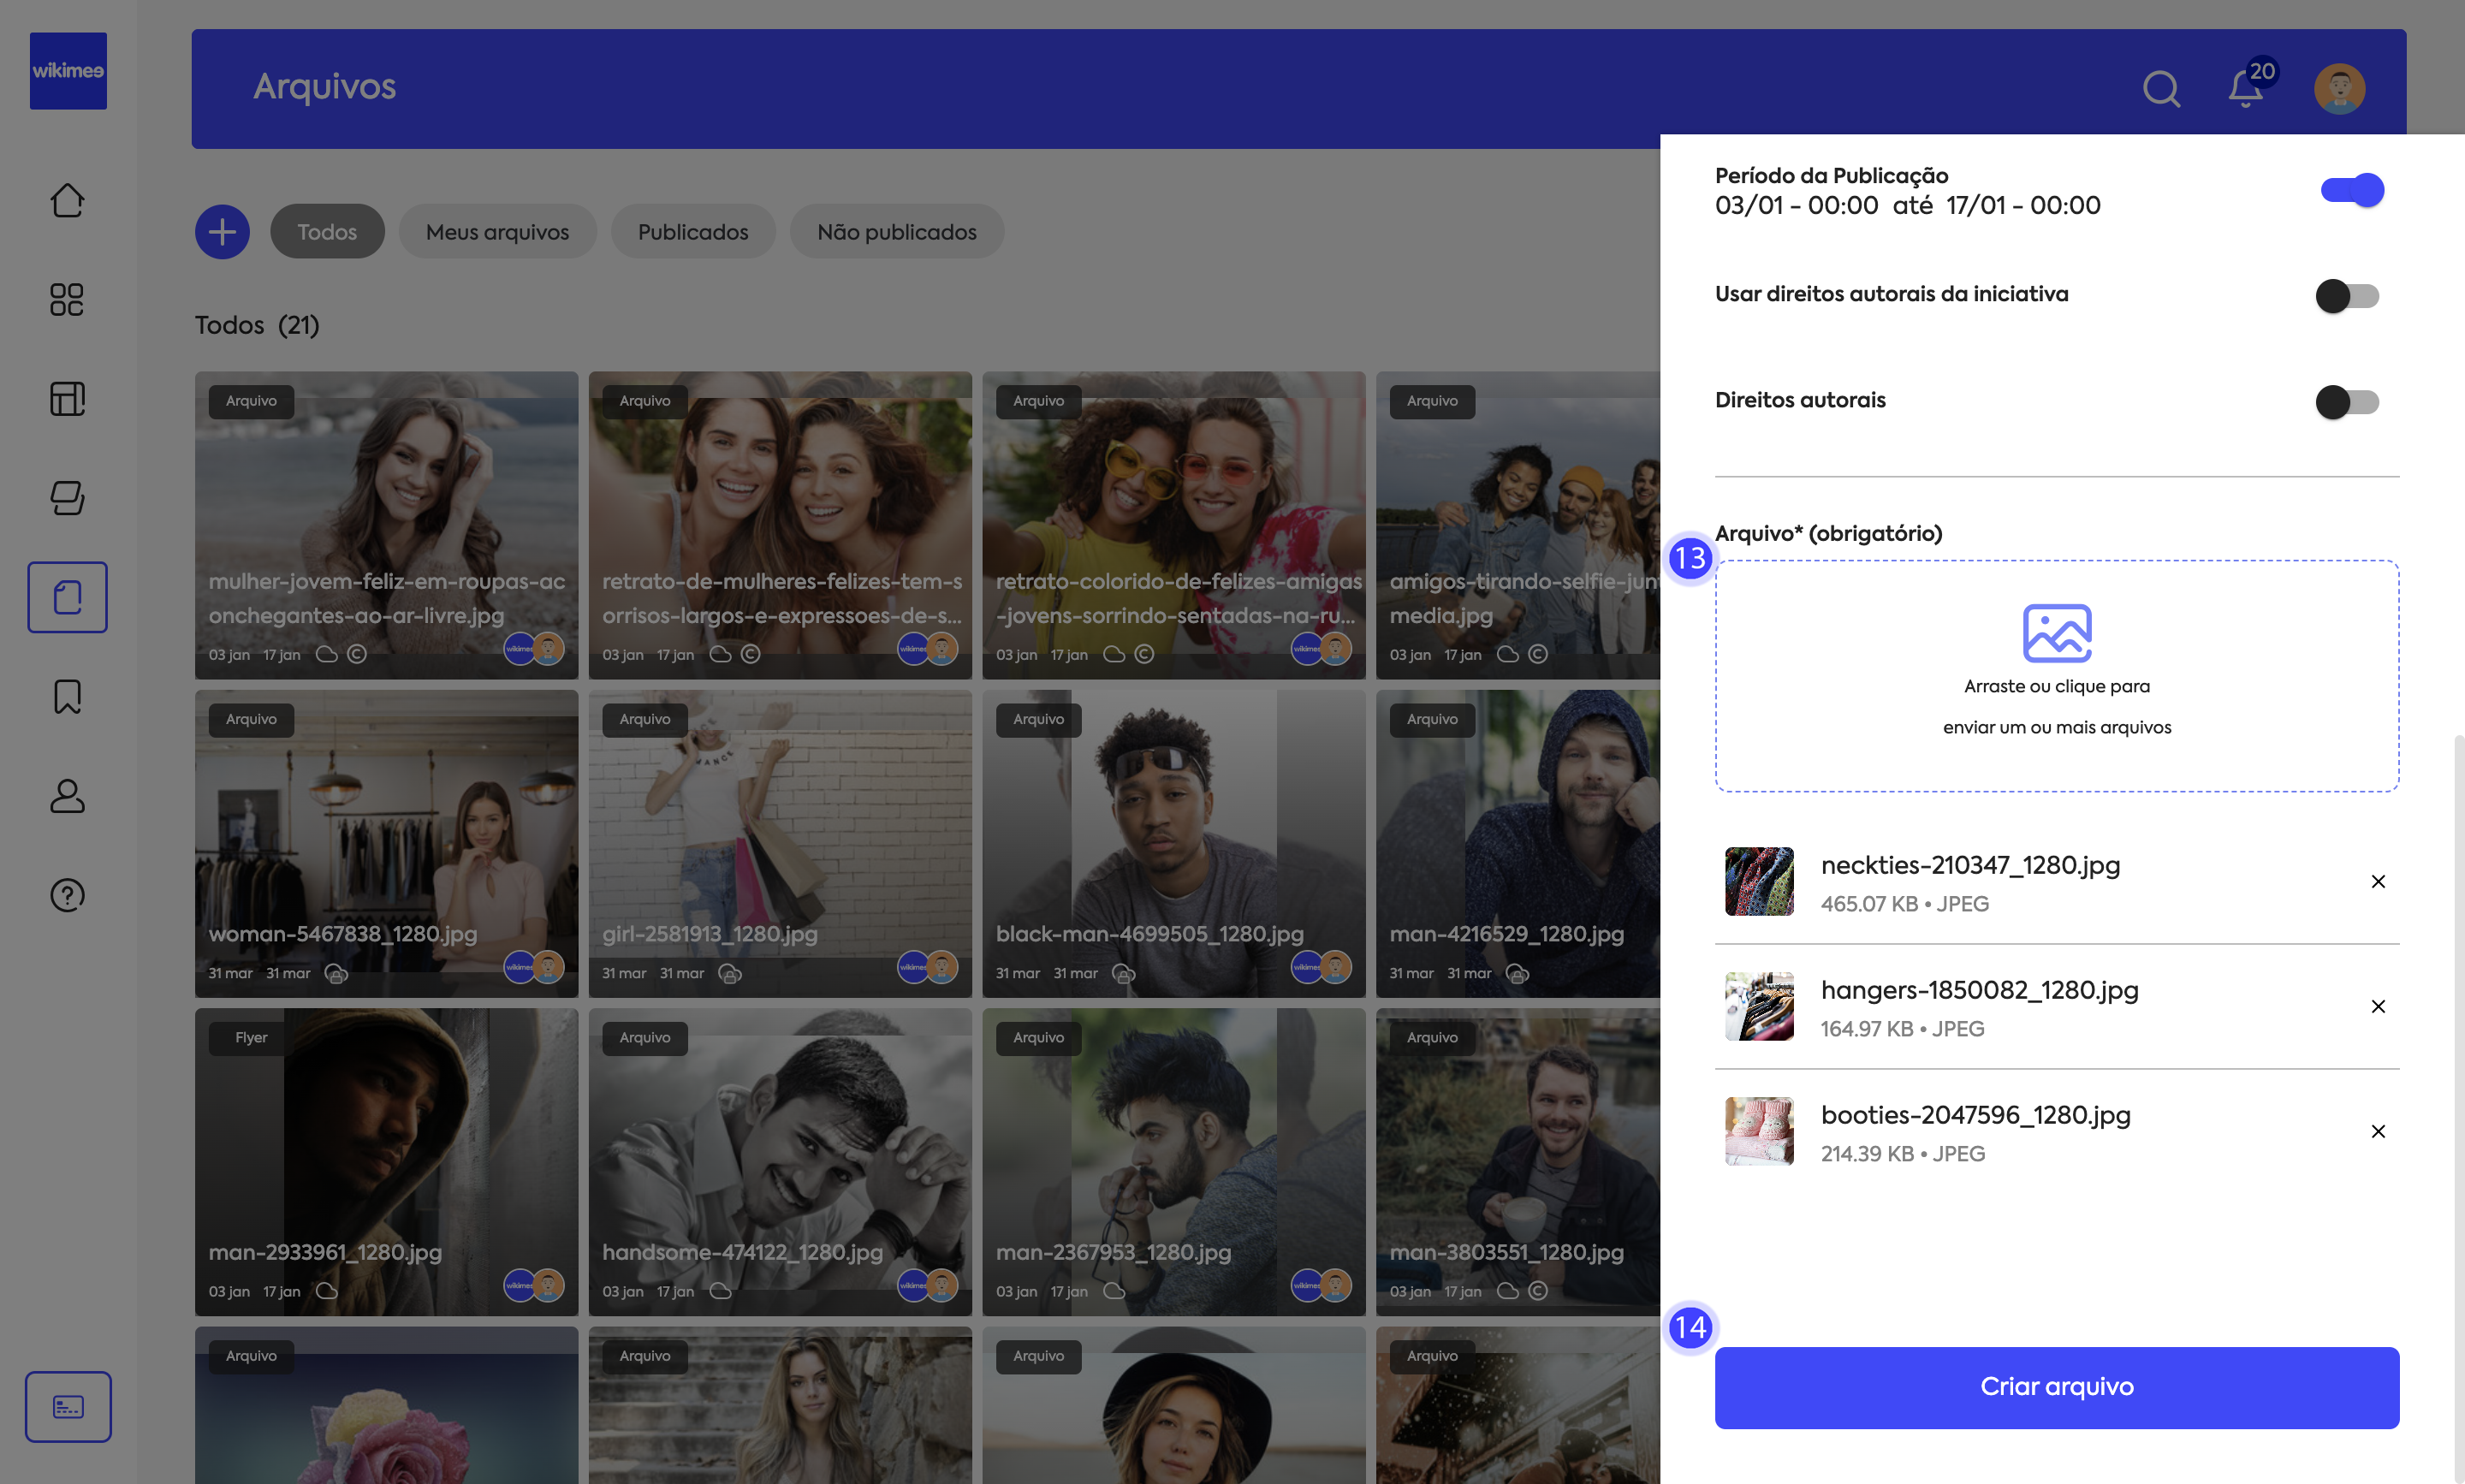The image size is (2465, 1484).
Task: Click the bookmark icon in sidebar
Action: pyautogui.click(x=67, y=696)
